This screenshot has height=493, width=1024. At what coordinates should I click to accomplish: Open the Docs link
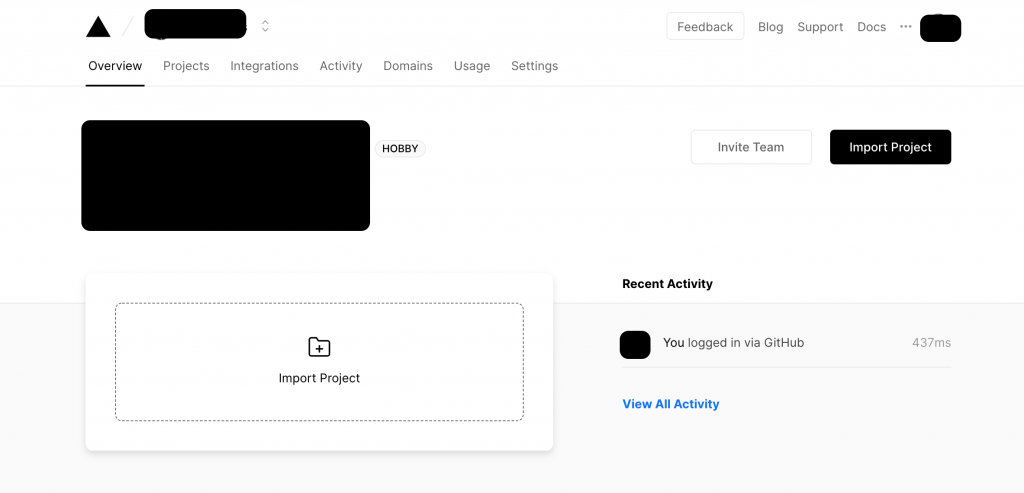point(872,27)
